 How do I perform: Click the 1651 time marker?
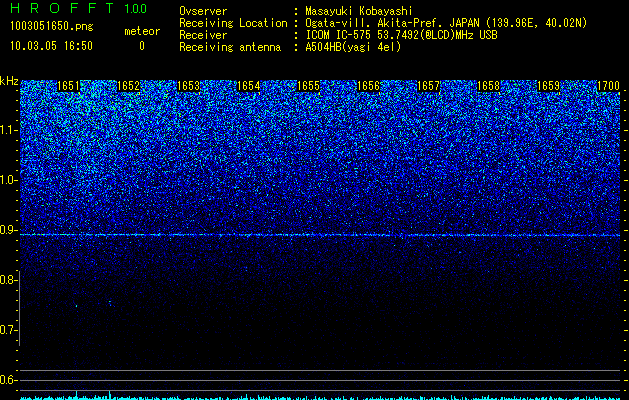point(68,86)
